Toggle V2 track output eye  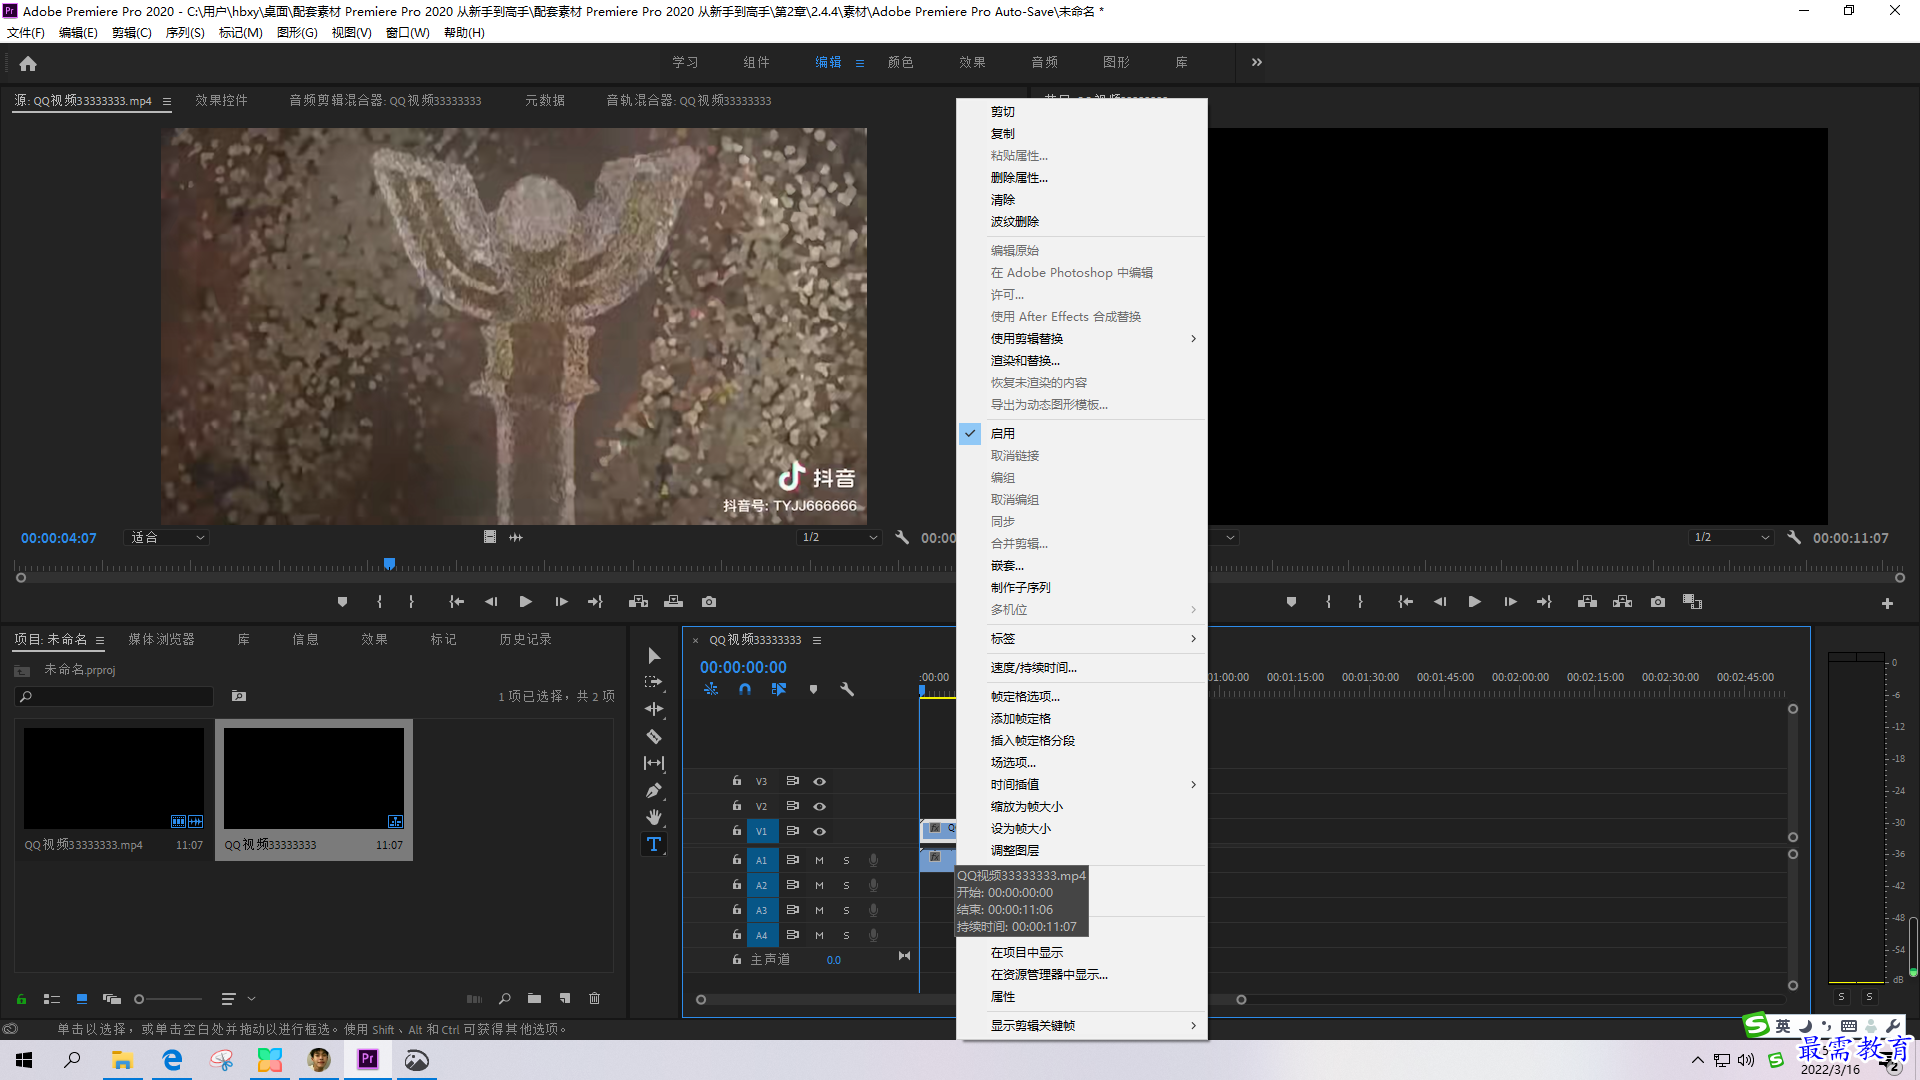tap(819, 806)
